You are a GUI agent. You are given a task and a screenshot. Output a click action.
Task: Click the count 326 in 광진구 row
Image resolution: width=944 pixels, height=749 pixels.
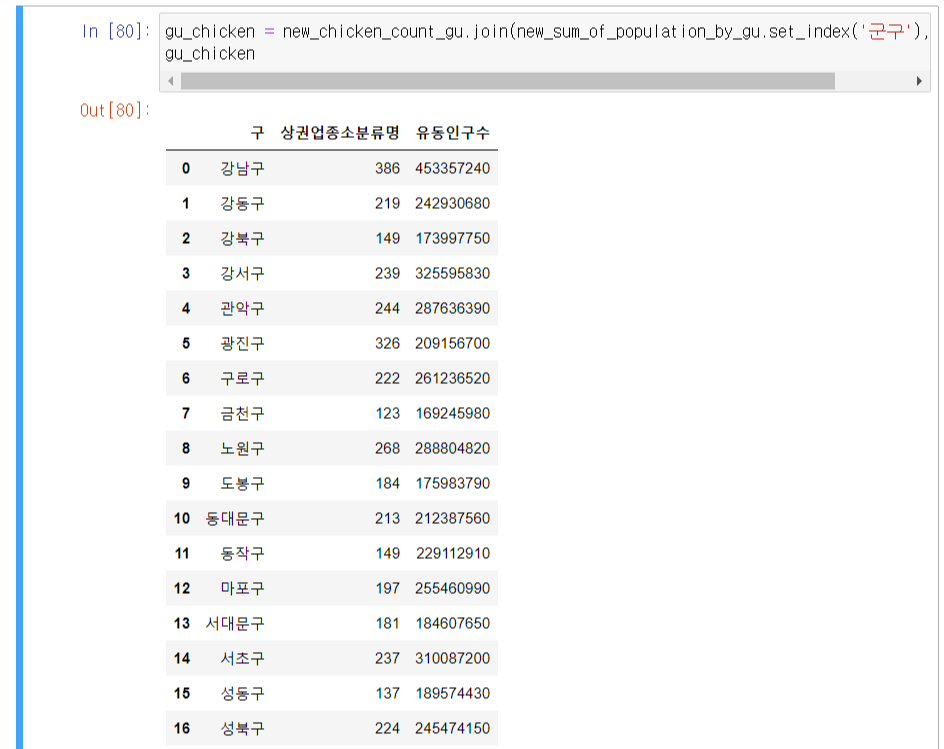[x=387, y=343]
